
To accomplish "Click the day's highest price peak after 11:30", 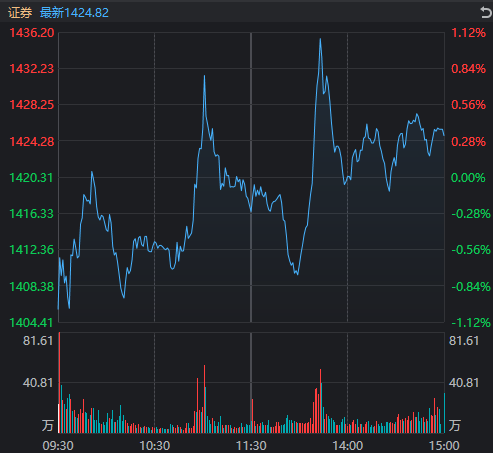I will click(x=320, y=39).
